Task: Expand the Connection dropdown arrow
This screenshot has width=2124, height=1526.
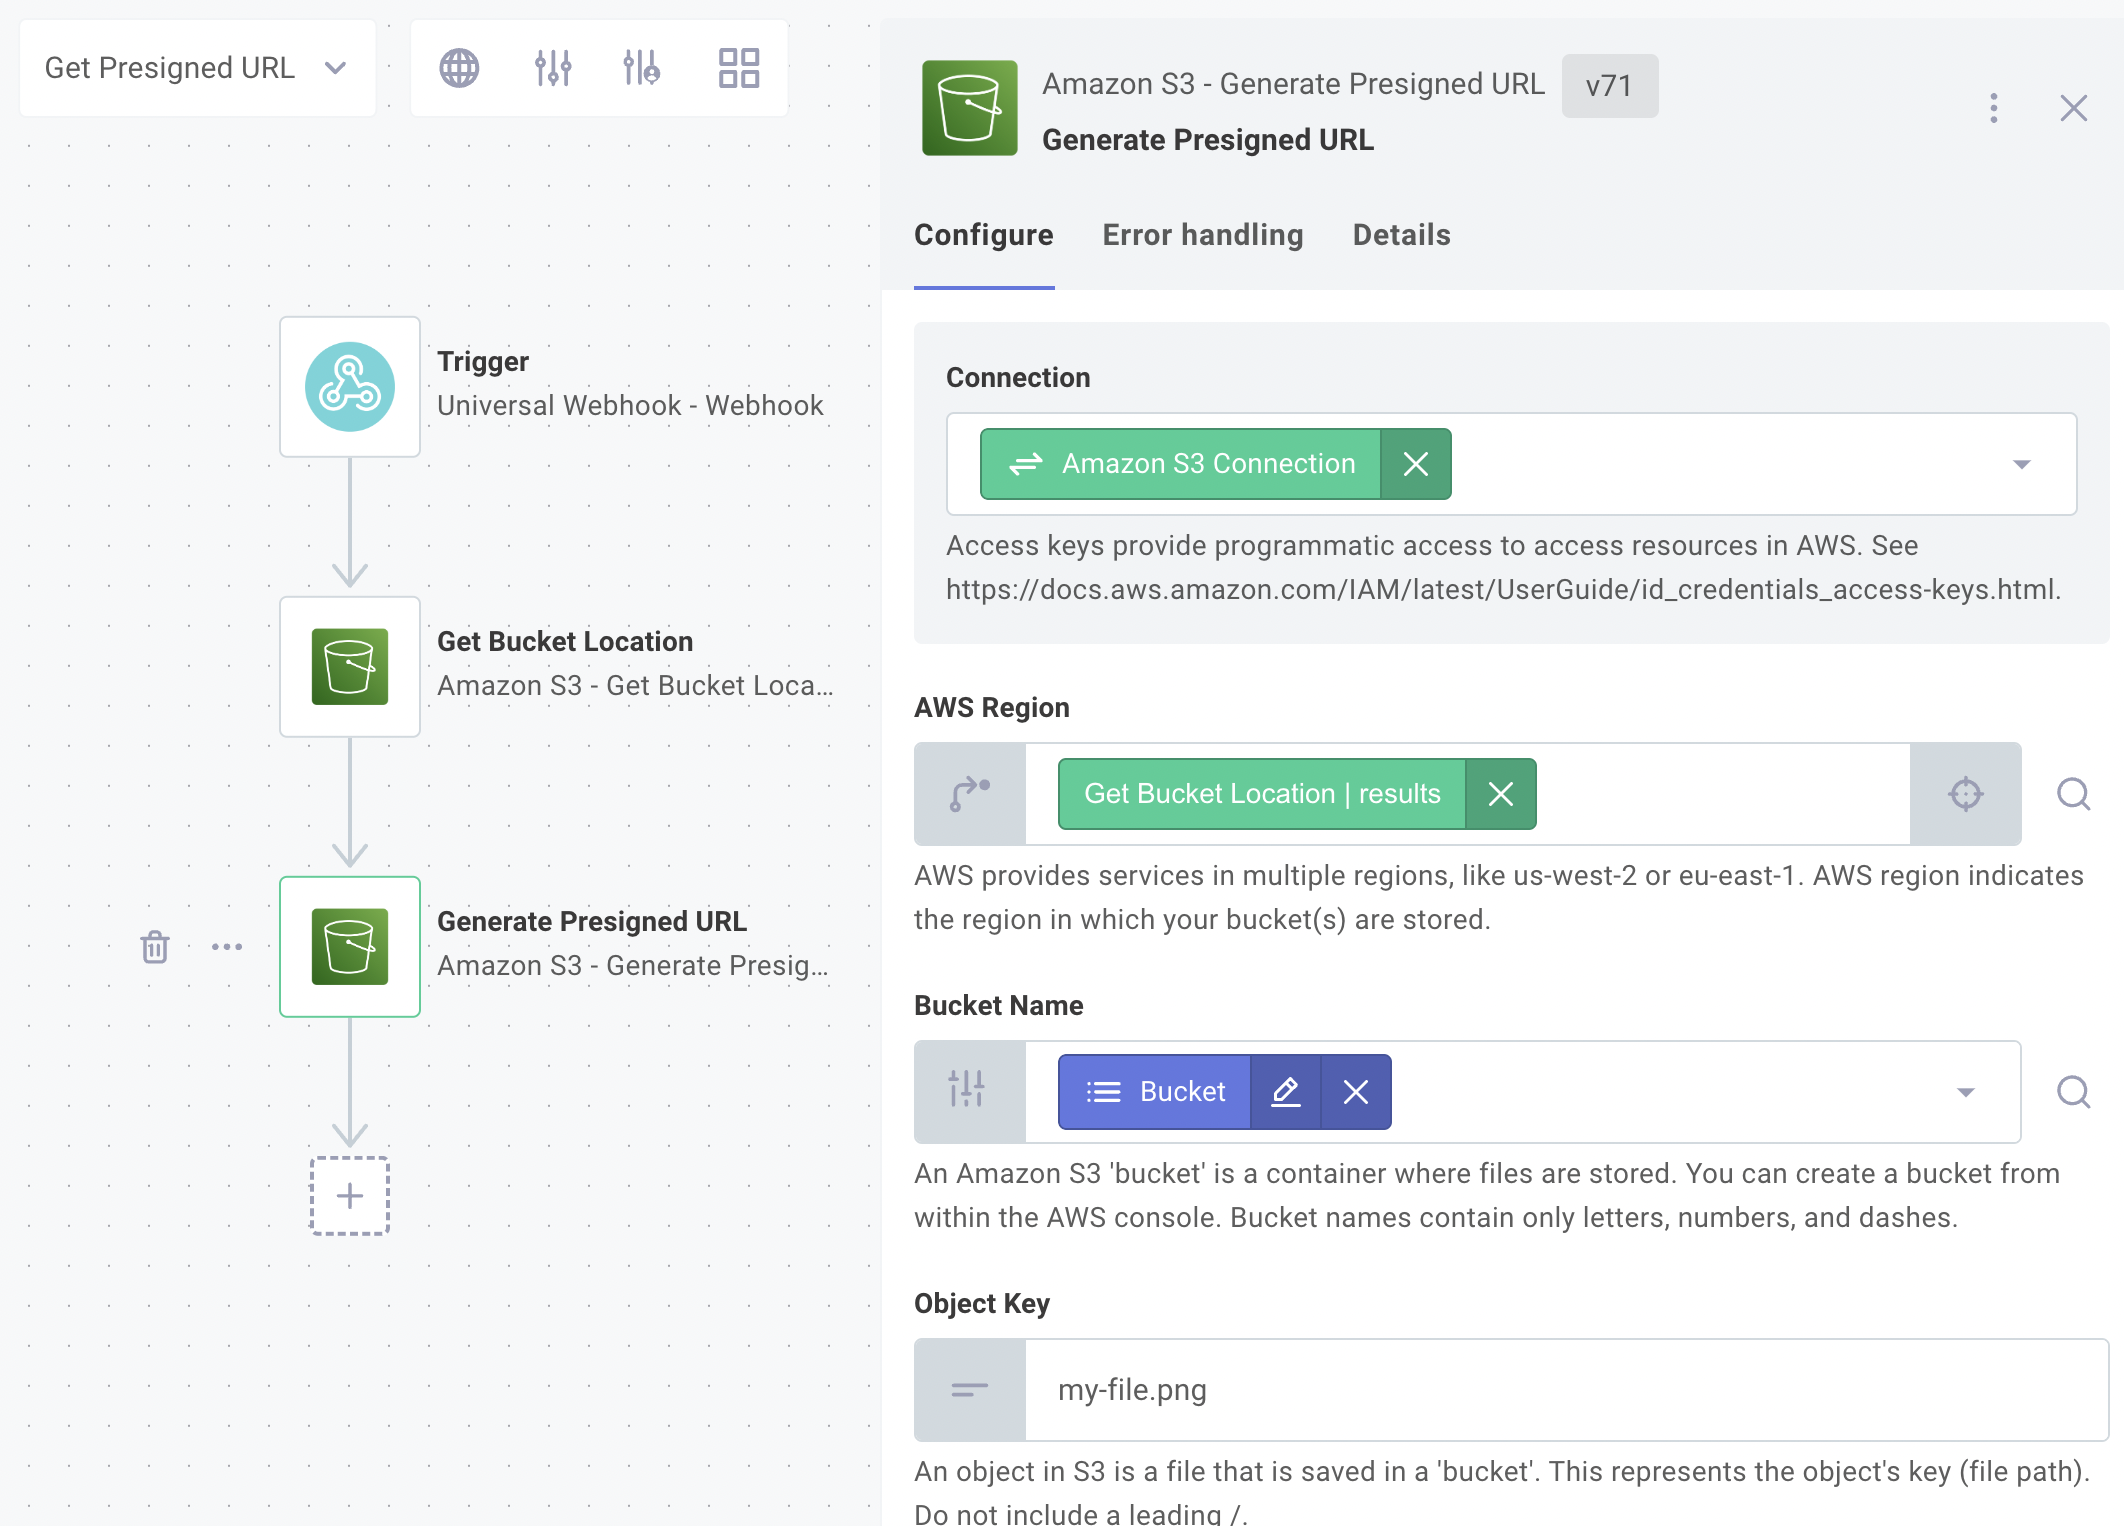Action: click(2021, 464)
